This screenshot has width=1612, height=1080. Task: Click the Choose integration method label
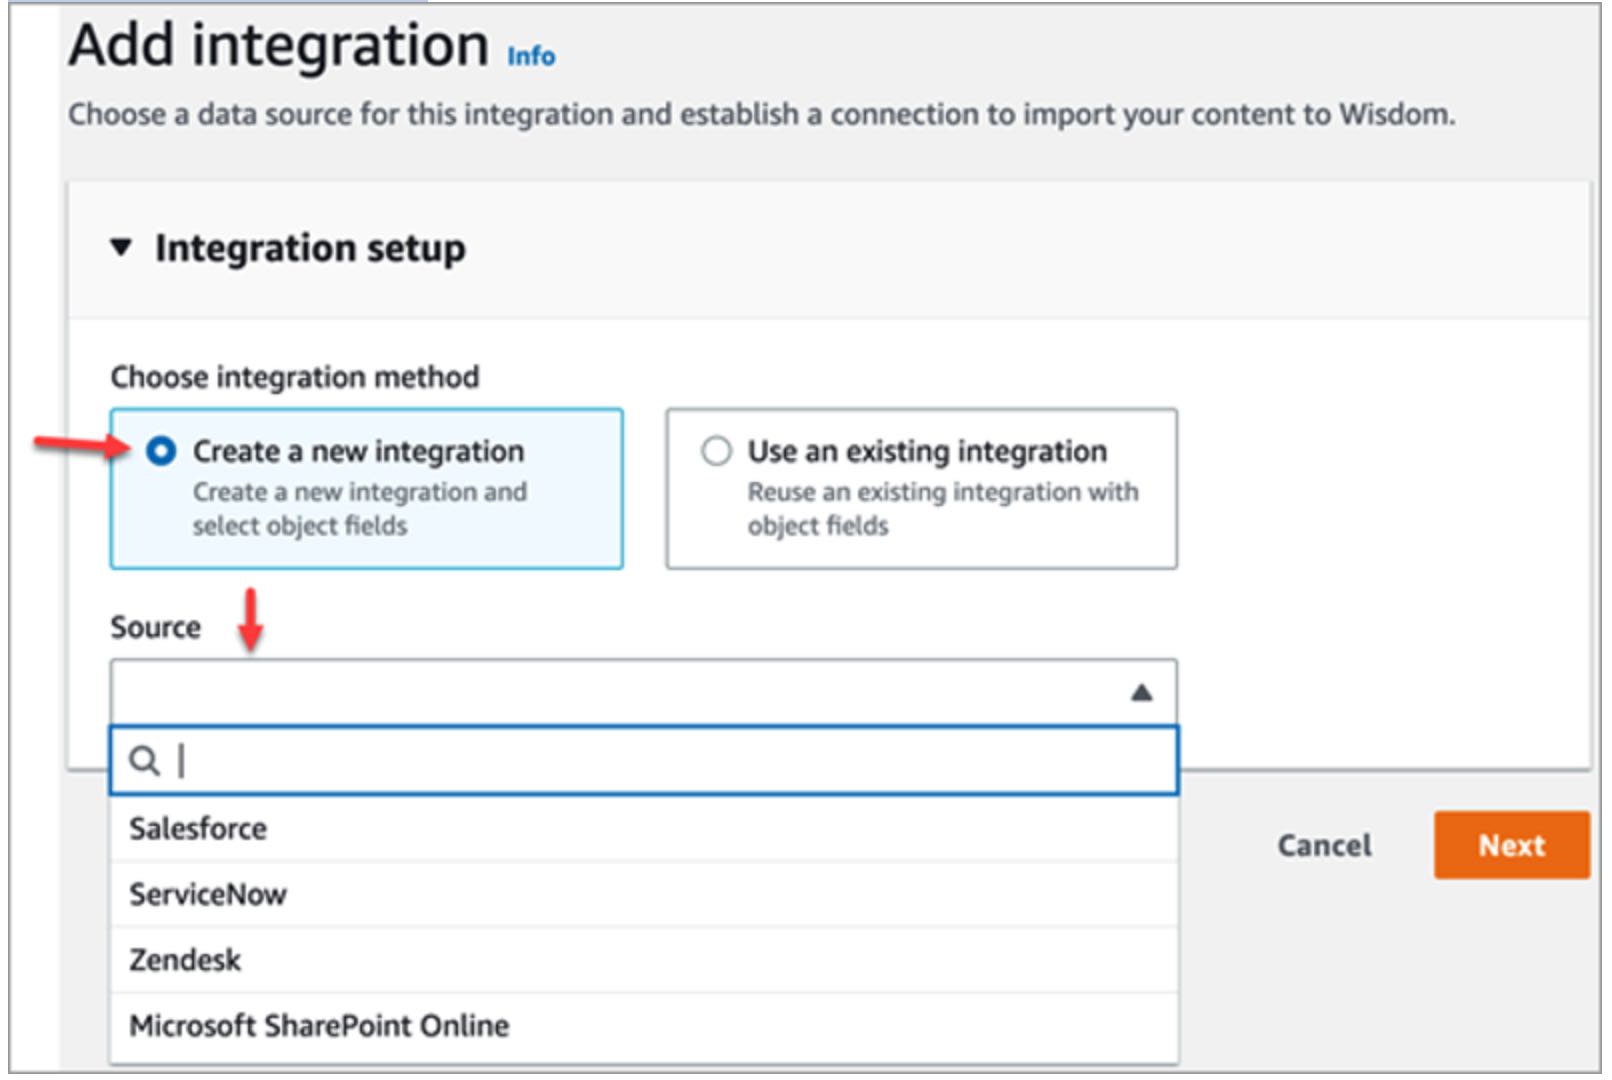tap(294, 377)
